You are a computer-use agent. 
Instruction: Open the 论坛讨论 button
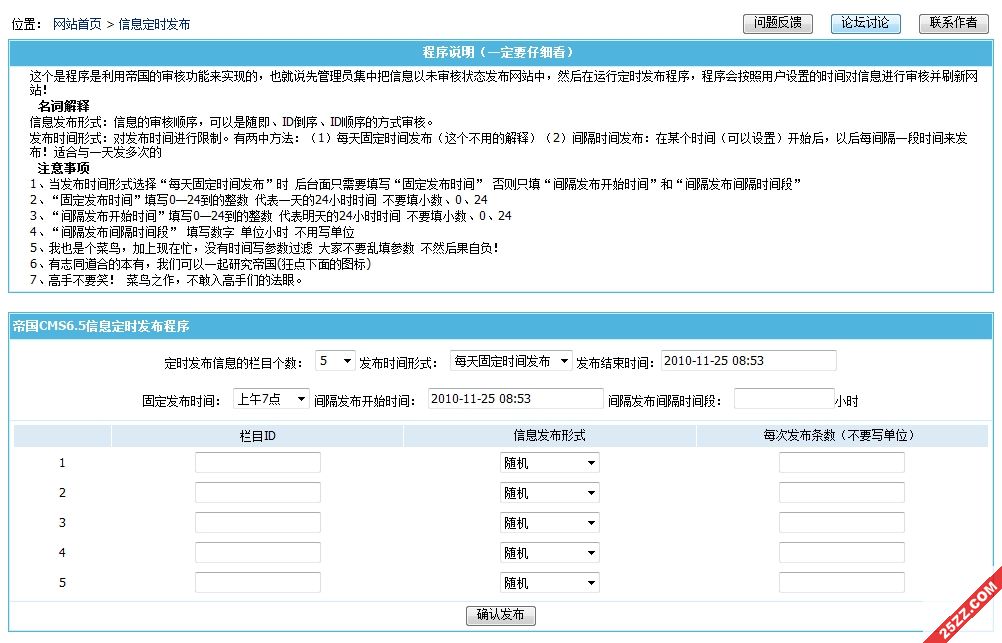(x=865, y=24)
